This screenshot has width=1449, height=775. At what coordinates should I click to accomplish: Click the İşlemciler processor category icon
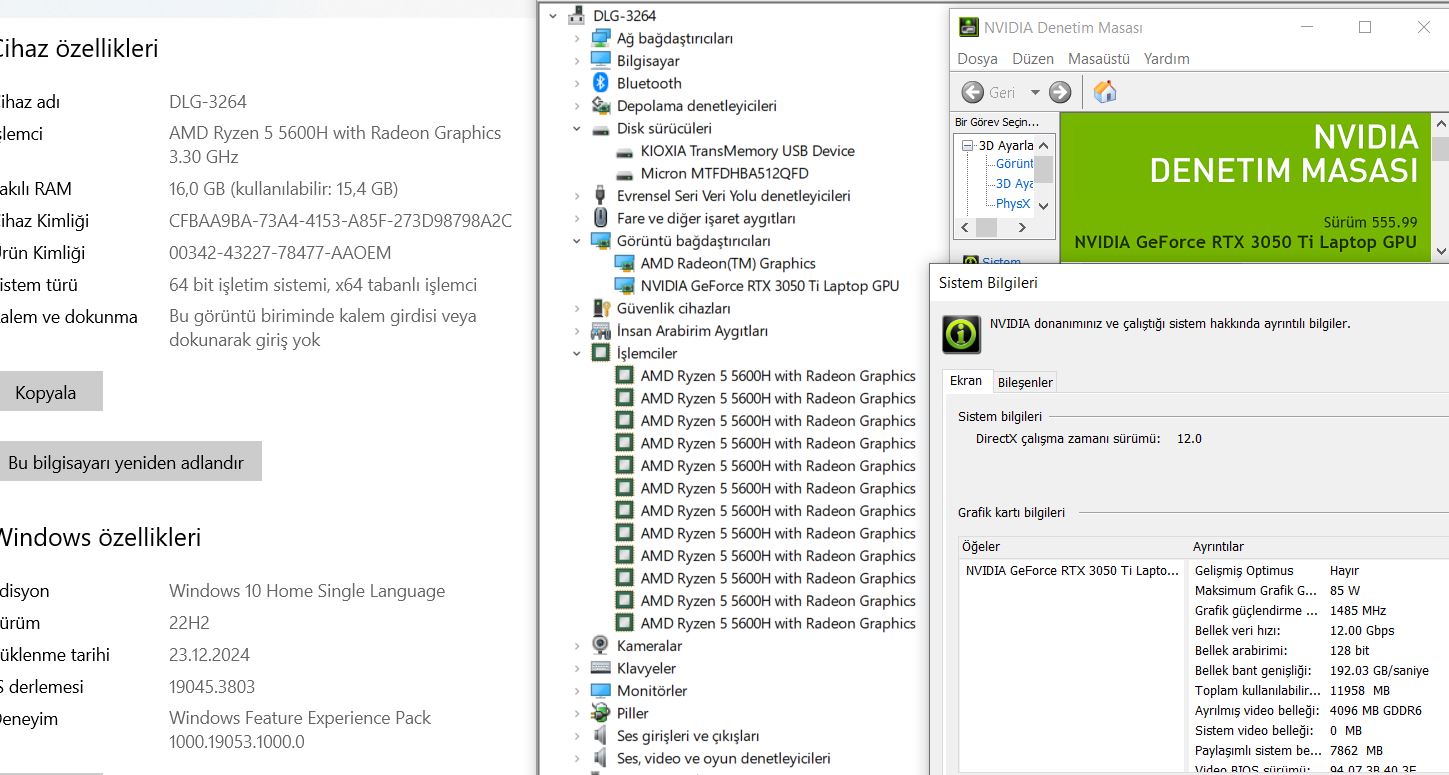600,353
